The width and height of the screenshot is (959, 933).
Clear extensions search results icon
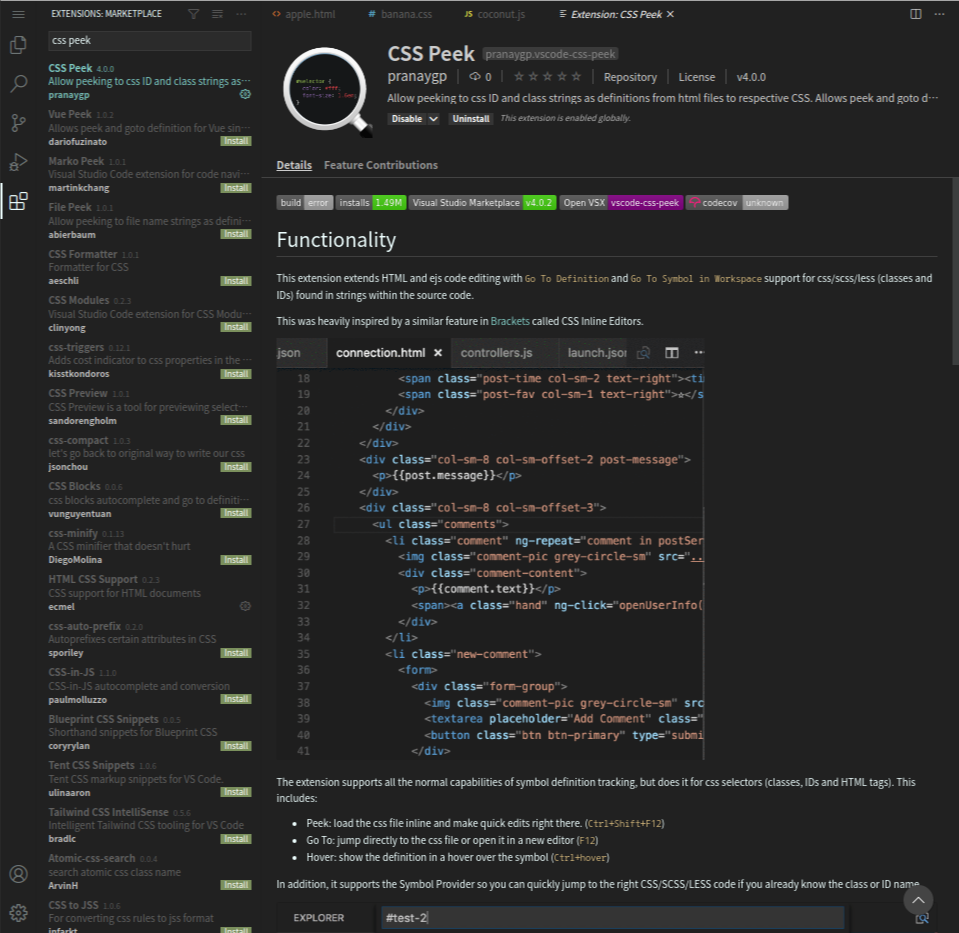(217, 14)
